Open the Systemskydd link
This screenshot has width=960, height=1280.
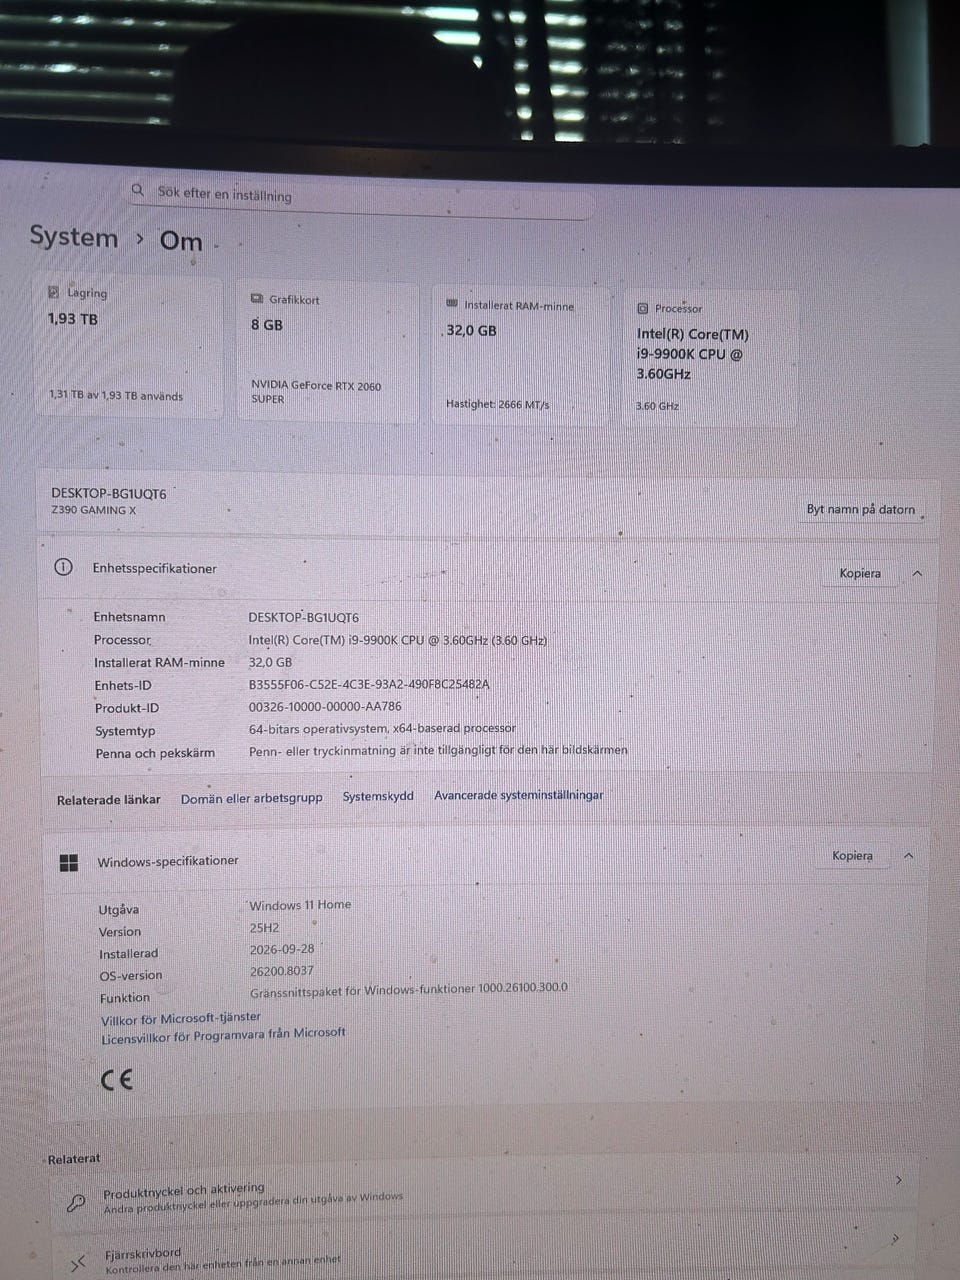tap(378, 796)
